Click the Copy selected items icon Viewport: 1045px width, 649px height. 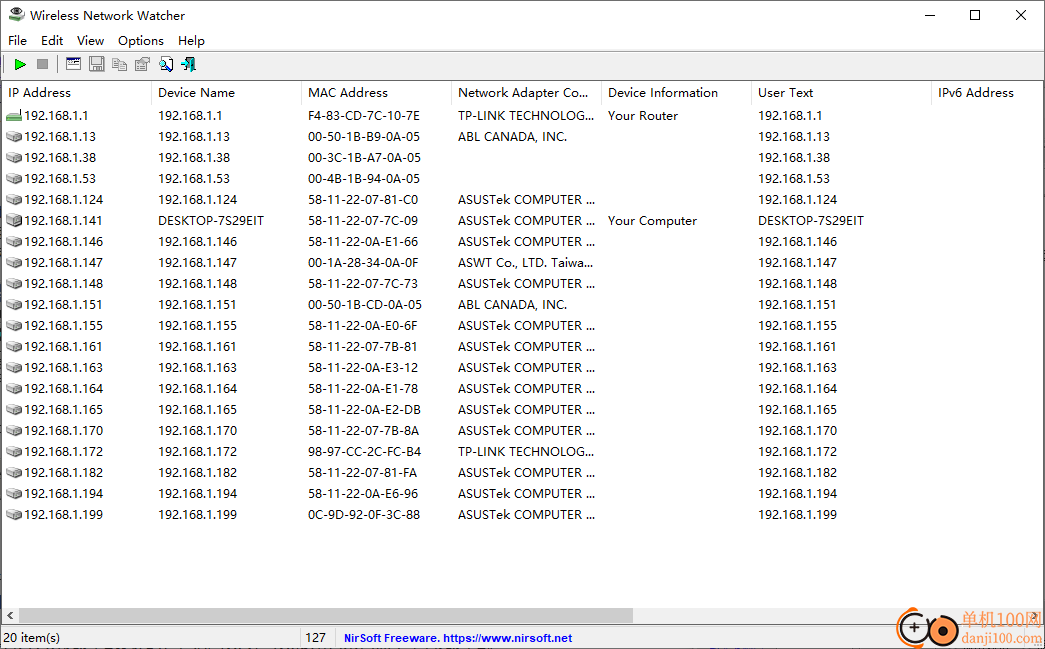point(119,64)
